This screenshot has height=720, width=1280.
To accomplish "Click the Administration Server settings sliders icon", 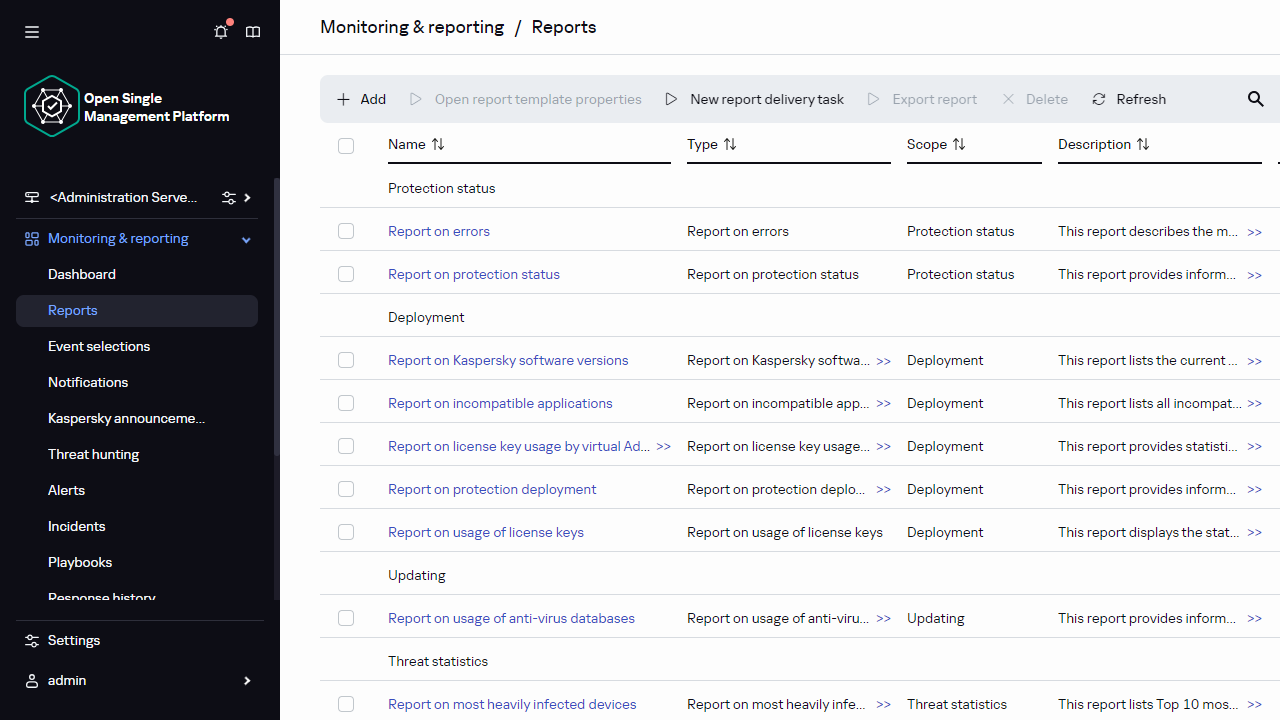I will click(229, 198).
